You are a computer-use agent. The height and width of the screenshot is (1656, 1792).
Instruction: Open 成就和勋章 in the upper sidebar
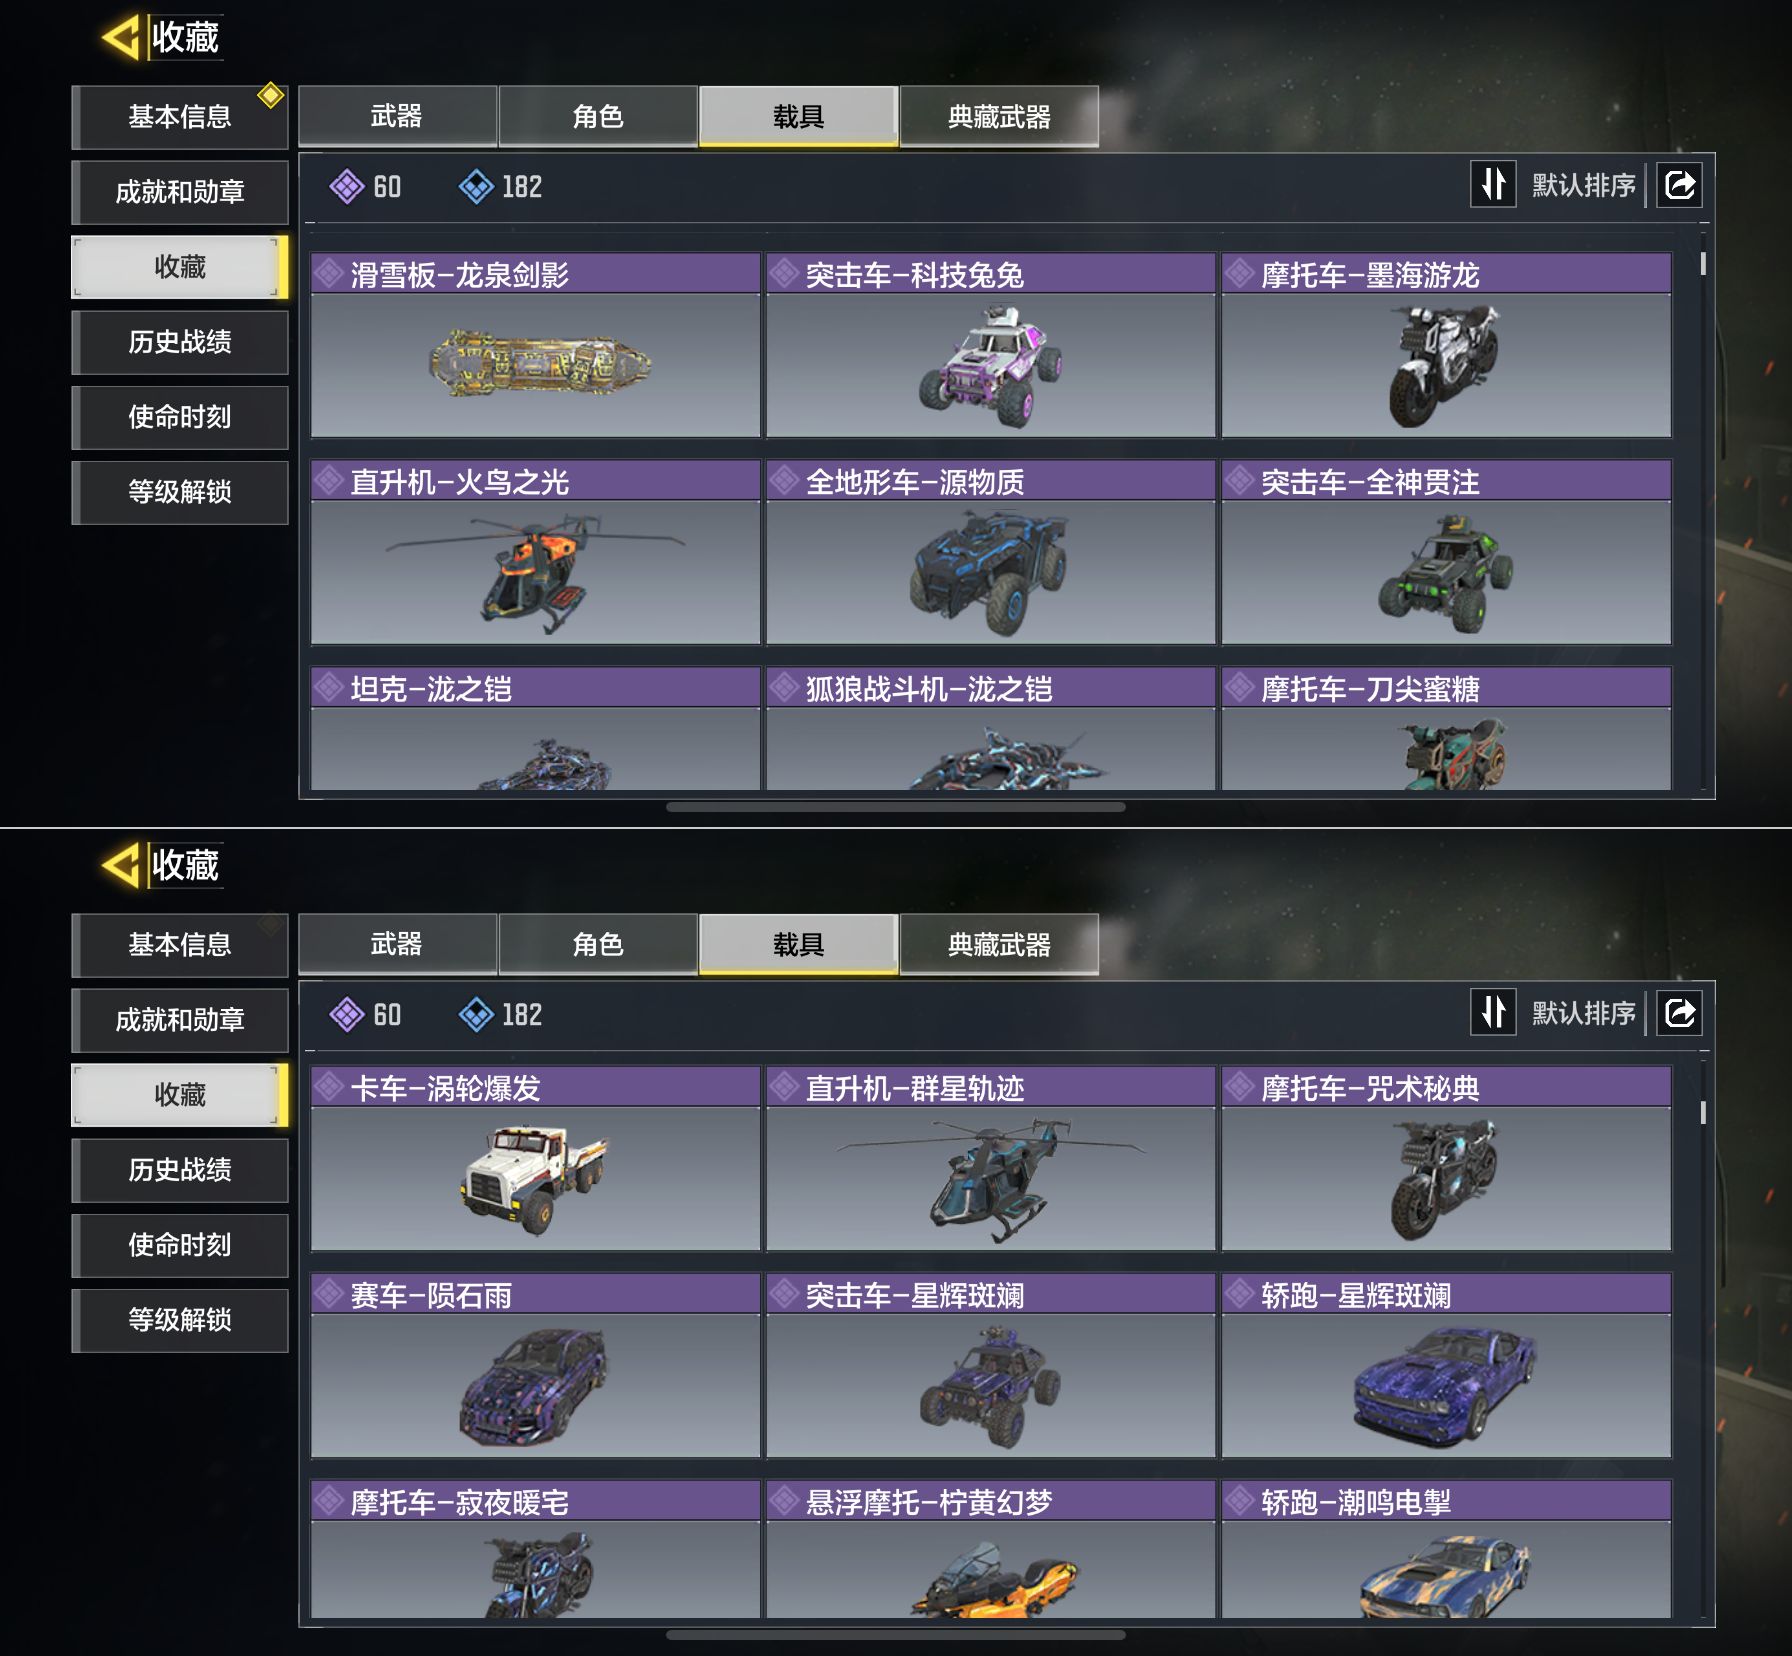click(180, 192)
